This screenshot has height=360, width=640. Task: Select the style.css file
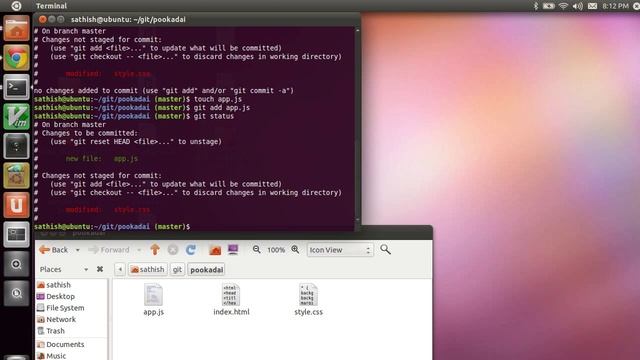tap(309, 300)
